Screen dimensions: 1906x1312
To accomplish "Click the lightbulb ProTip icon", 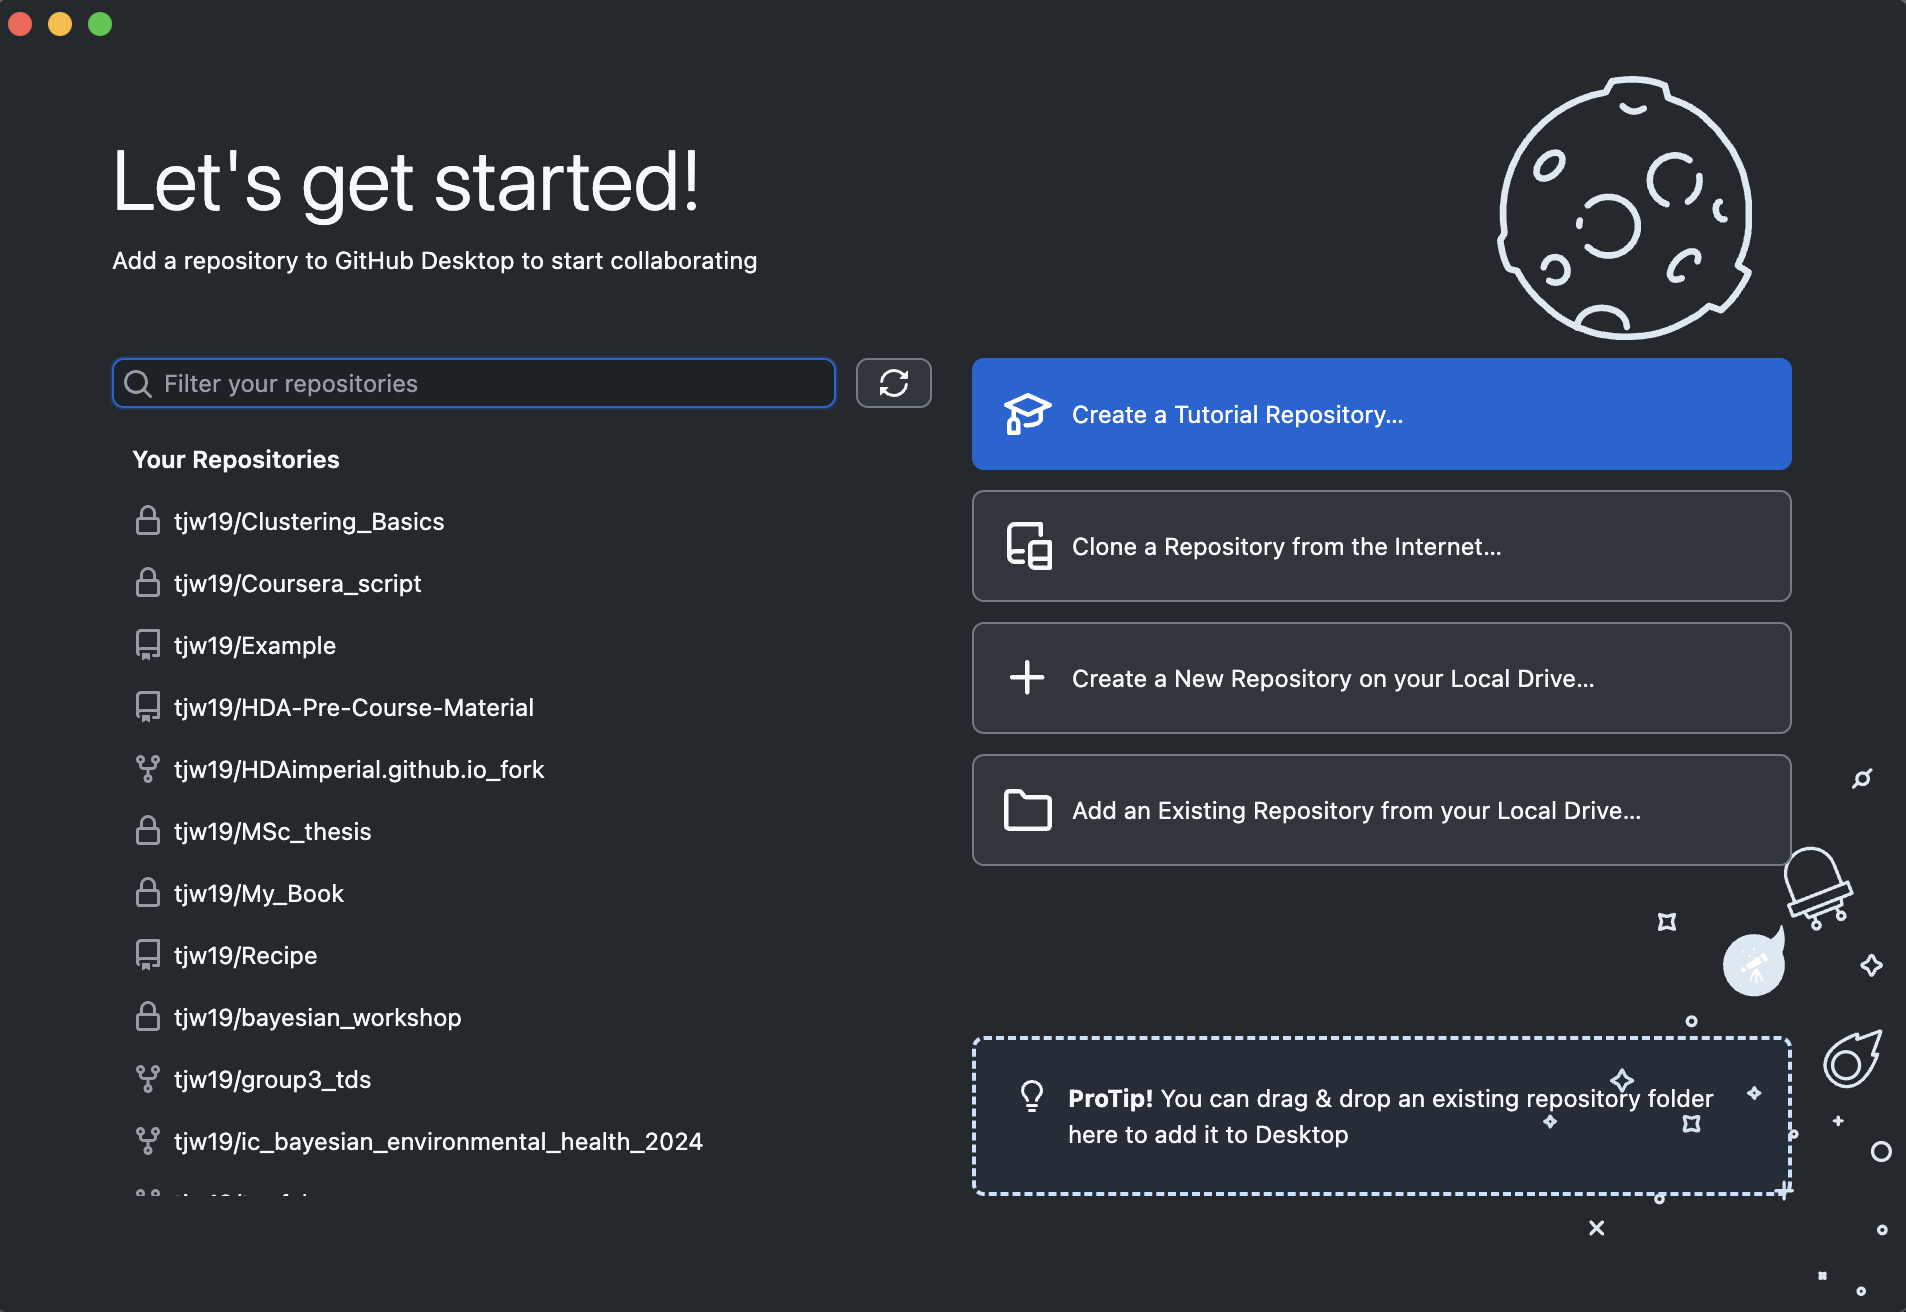I will pyautogui.click(x=1032, y=1096).
